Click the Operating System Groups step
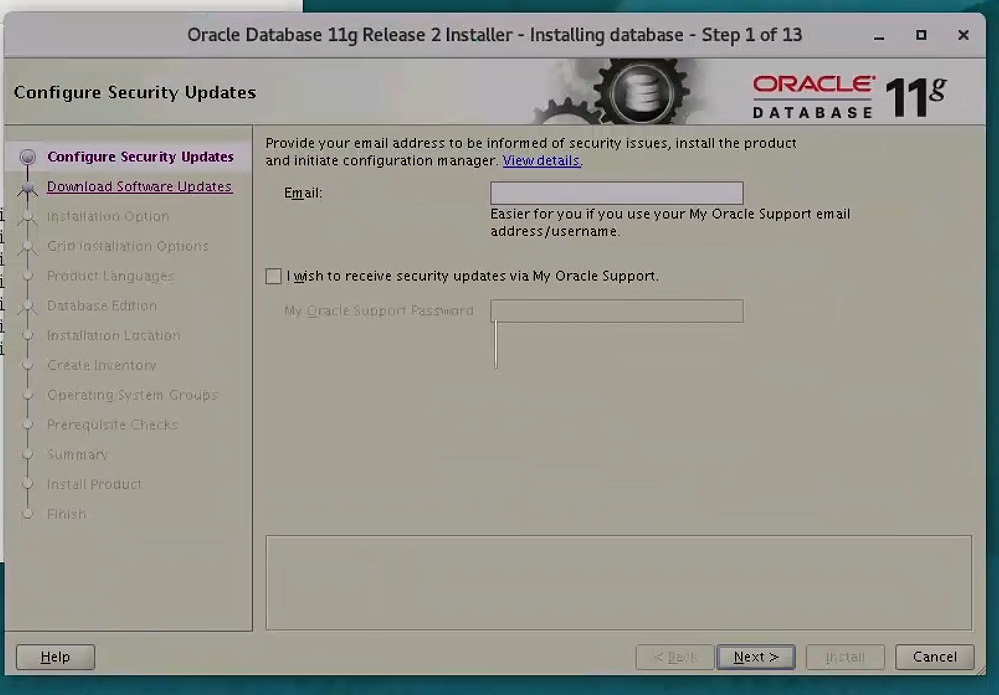This screenshot has width=999, height=695. (132, 395)
